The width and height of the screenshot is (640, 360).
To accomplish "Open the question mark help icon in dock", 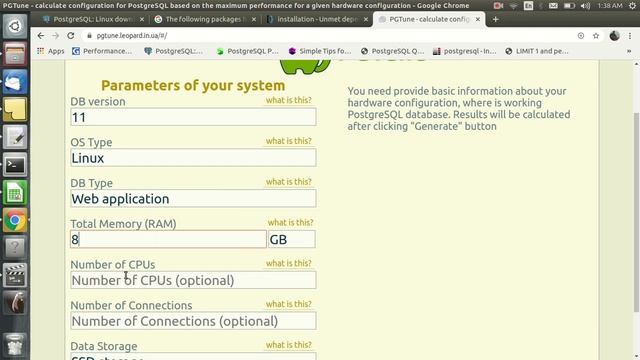I will tap(15, 247).
